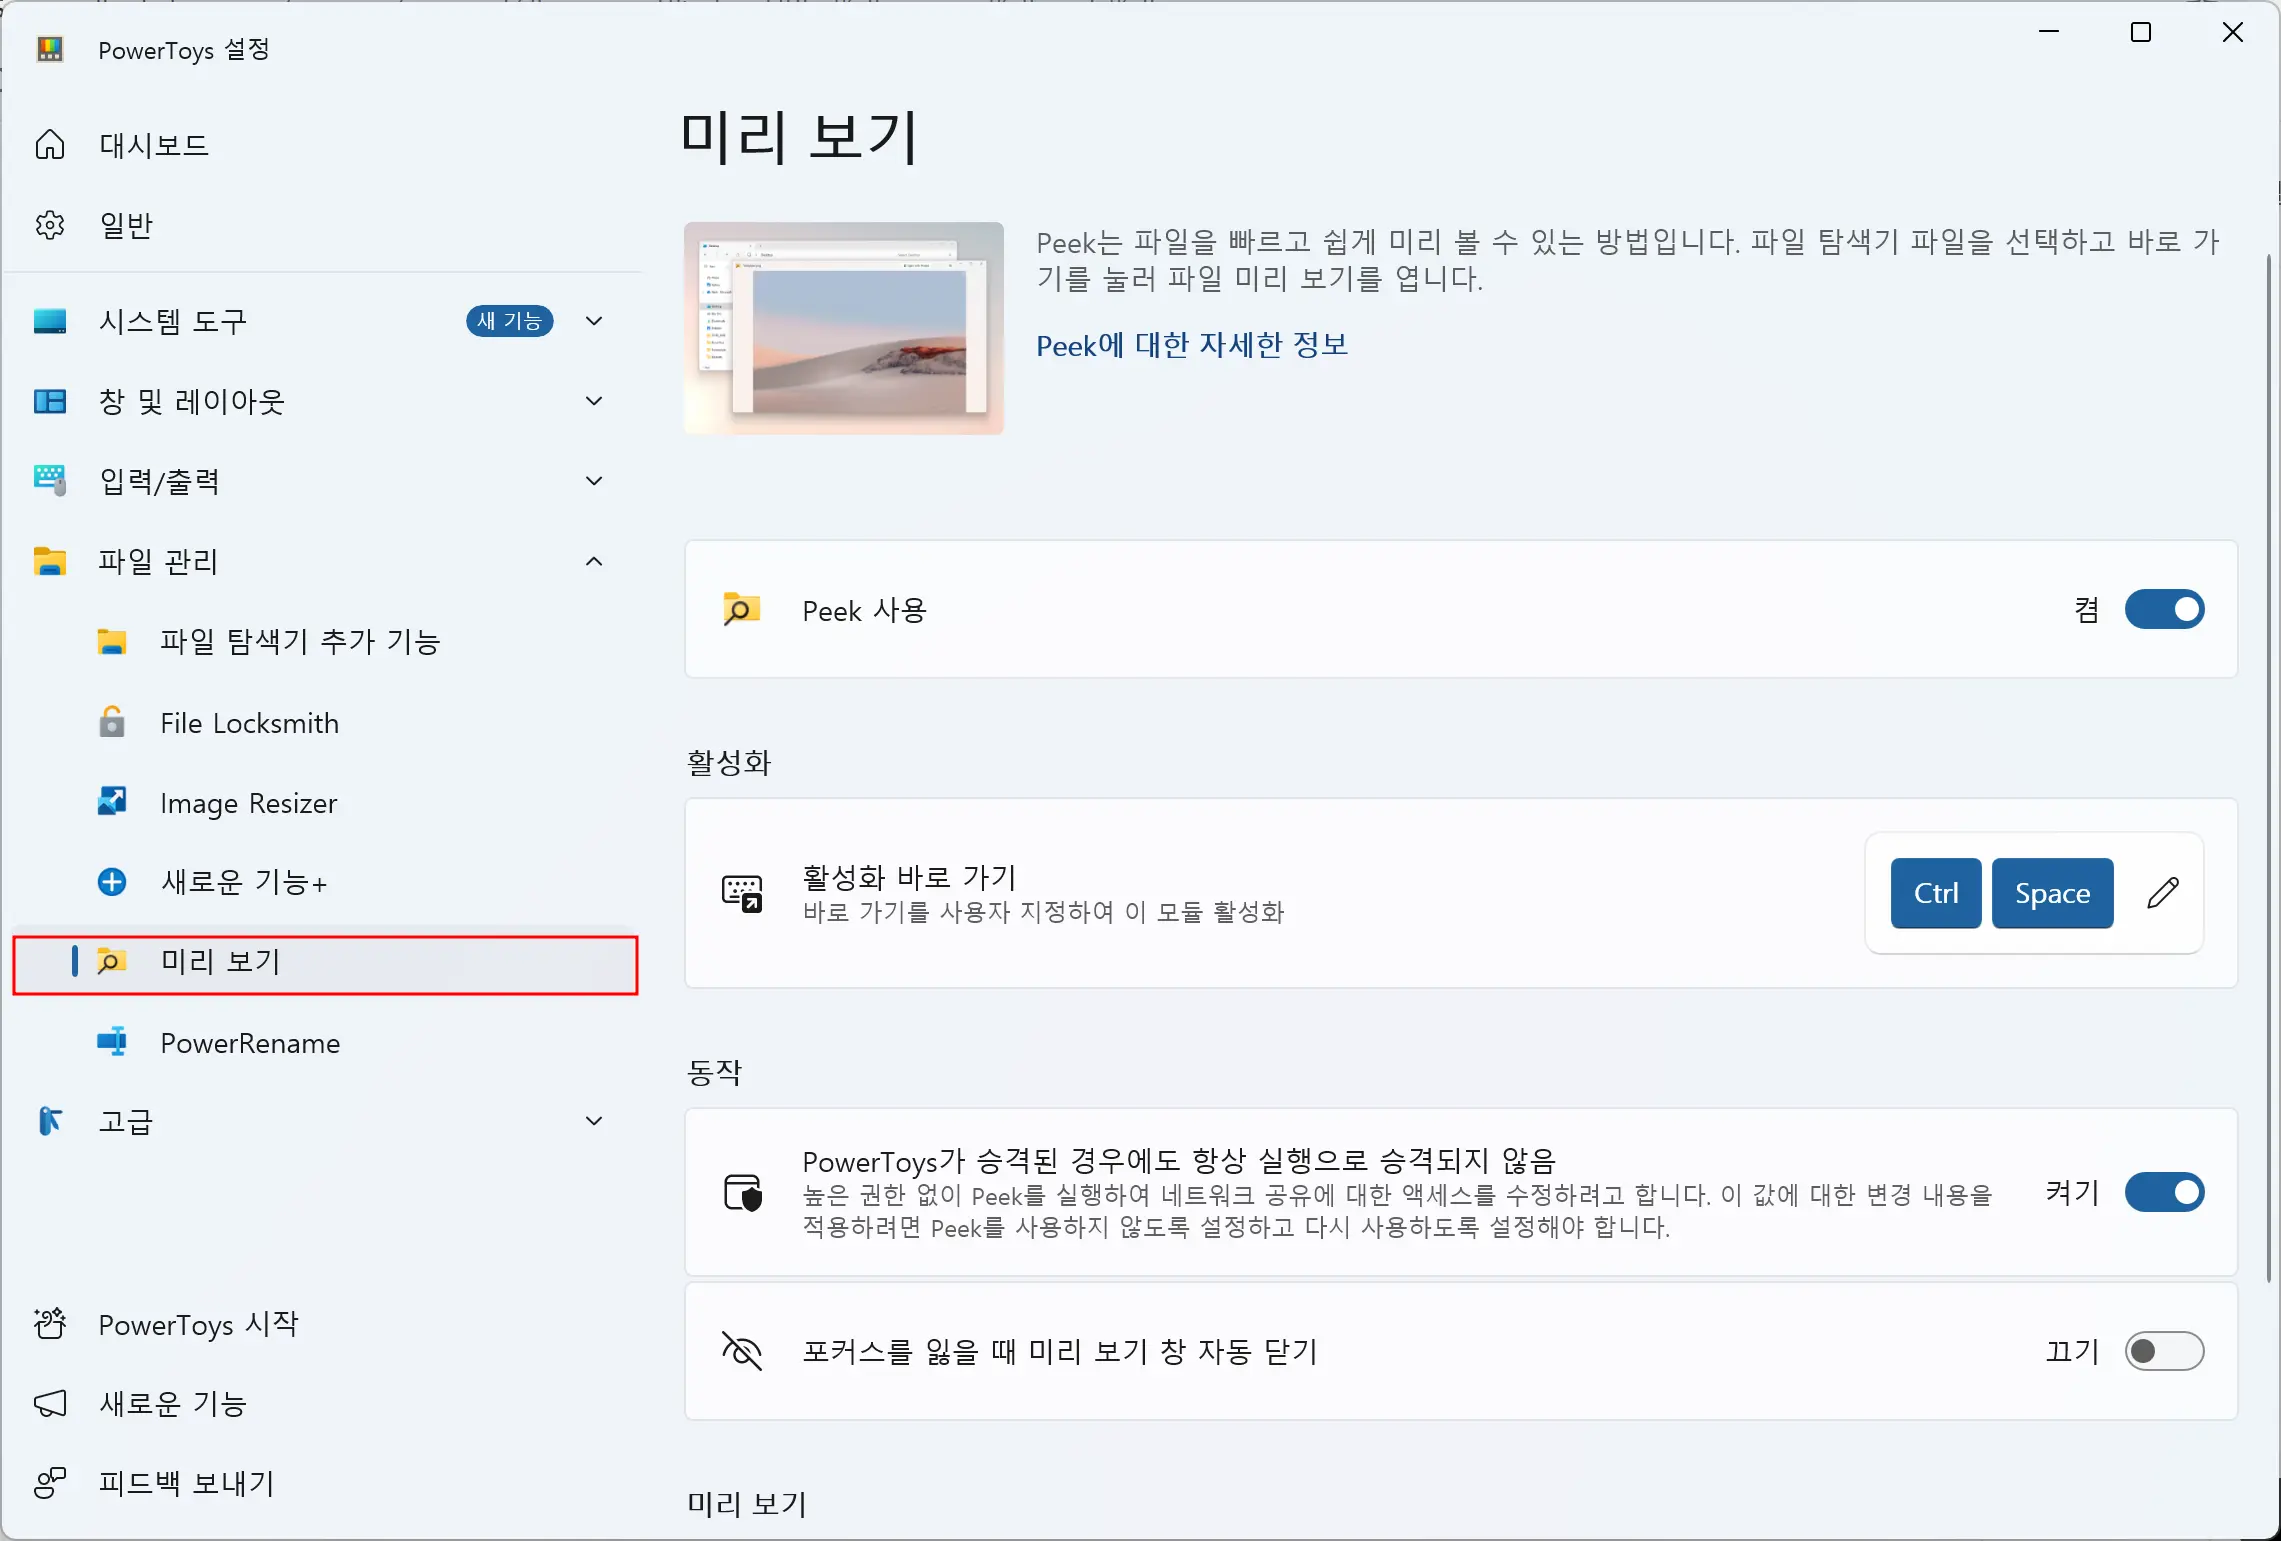
Task: Expand the 시스템 도구 section
Action: click(x=593, y=321)
